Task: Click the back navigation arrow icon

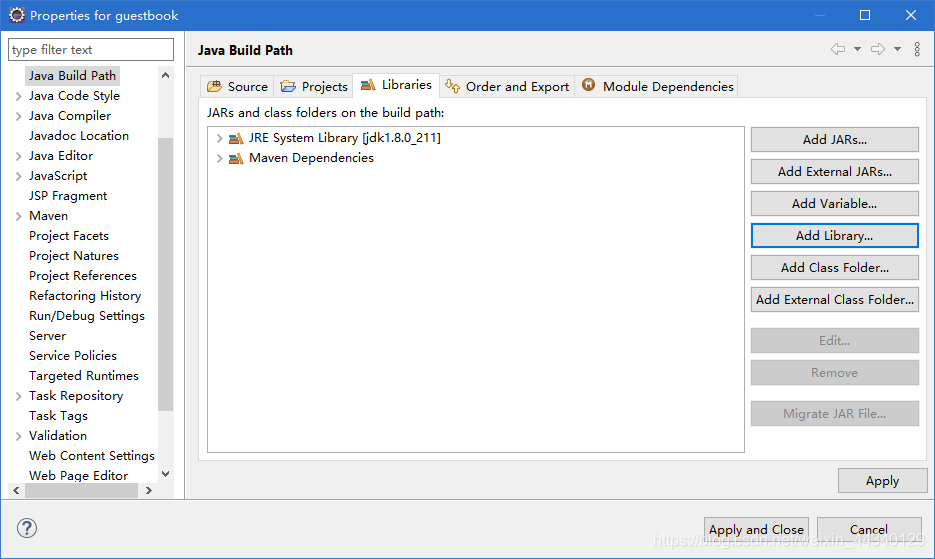Action: [837, 49]
